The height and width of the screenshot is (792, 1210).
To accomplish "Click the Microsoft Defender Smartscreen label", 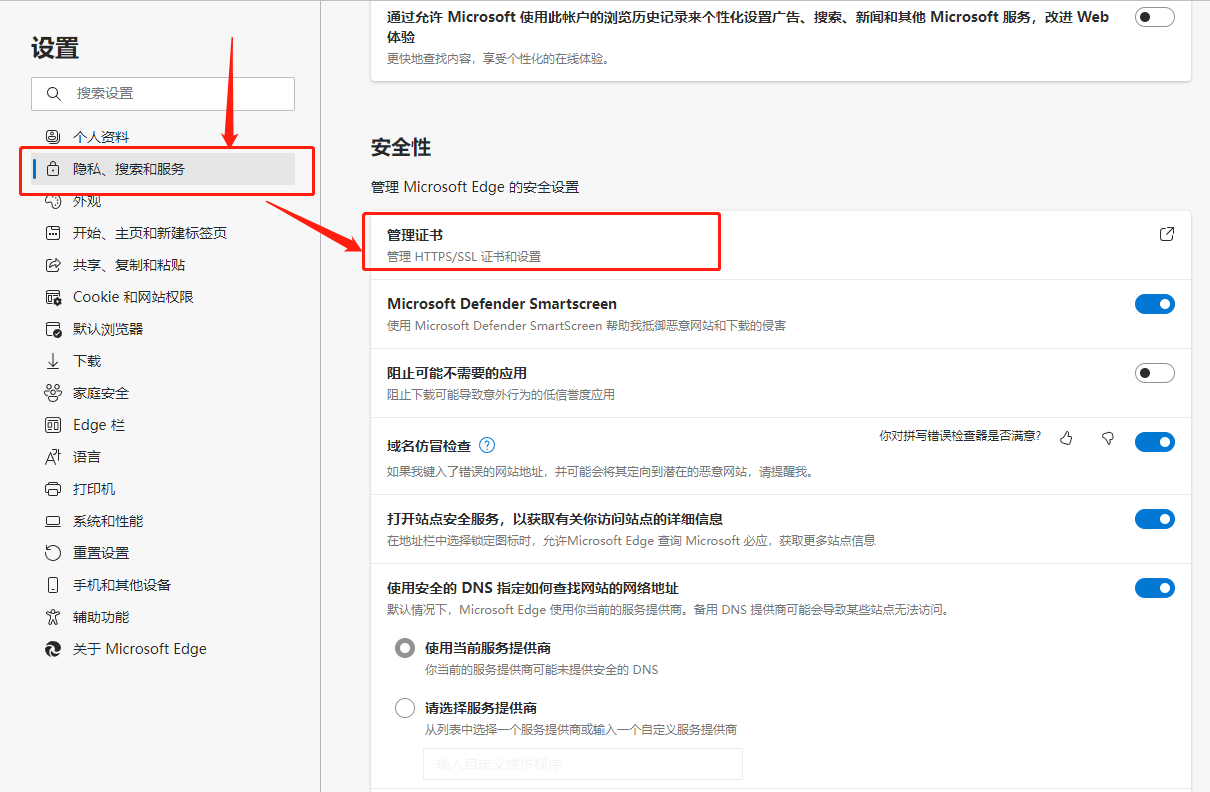I will pyautogui.click(x=502, y=304).
